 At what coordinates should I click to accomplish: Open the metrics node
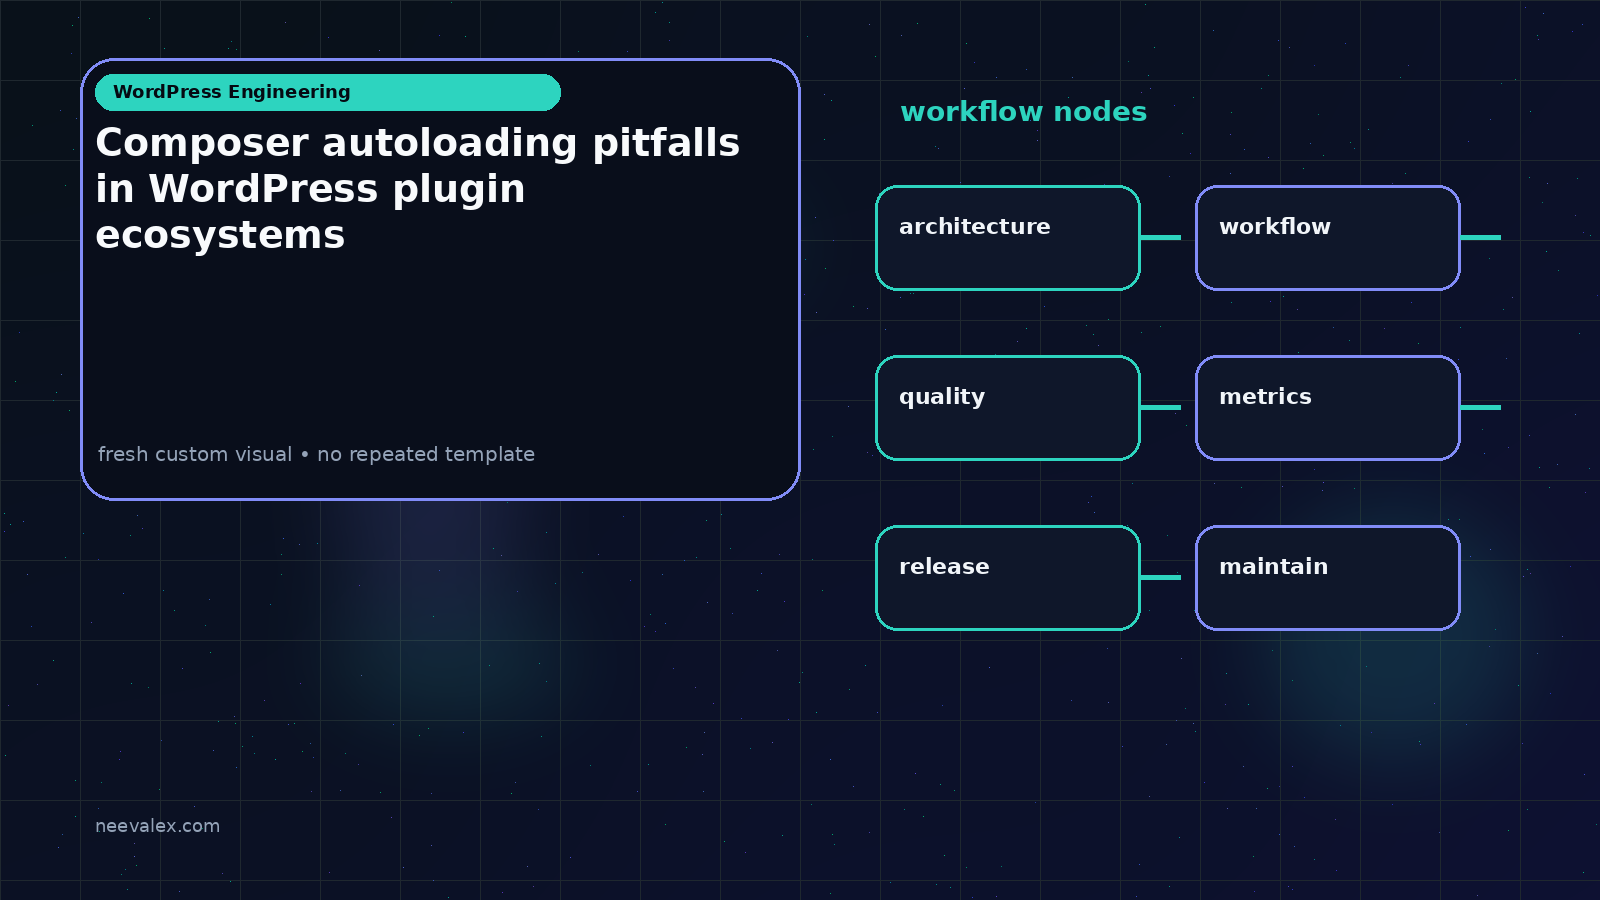click(1328, 408)
